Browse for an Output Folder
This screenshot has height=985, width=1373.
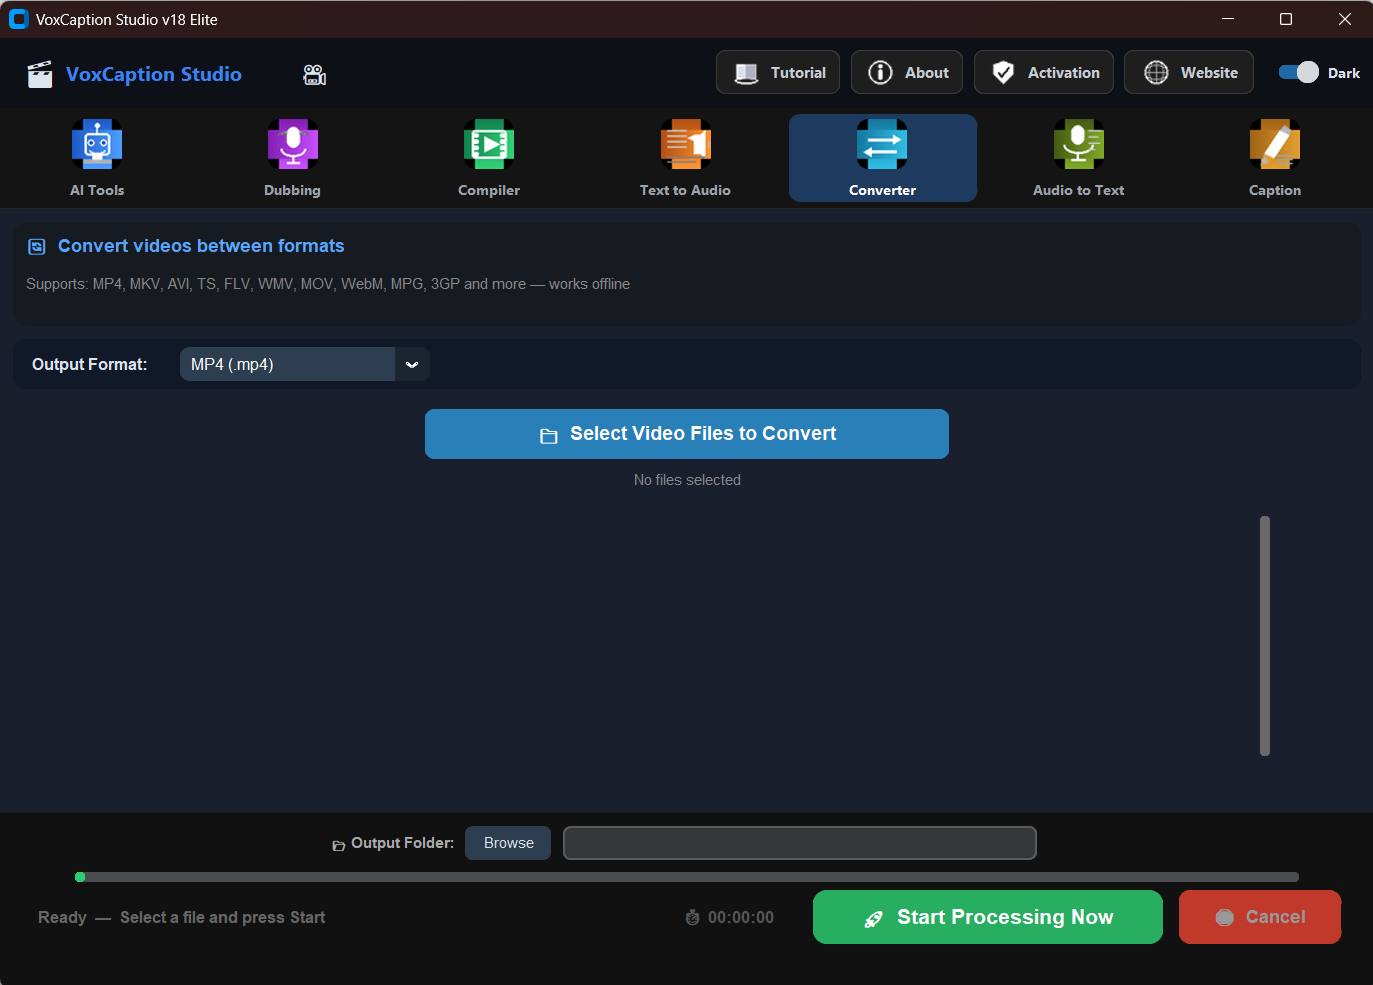tap(507, 842)
